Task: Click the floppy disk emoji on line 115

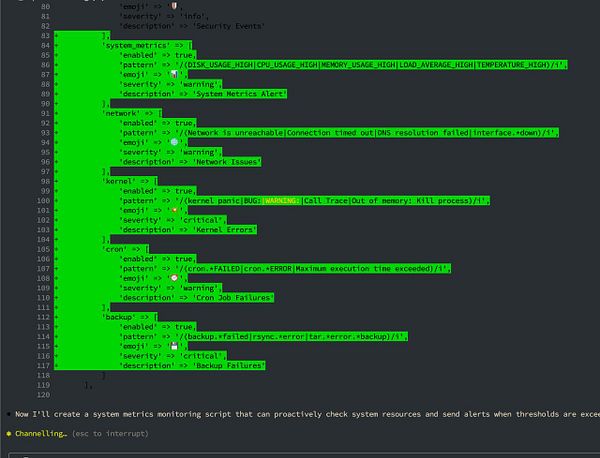Action: pyautogui.click(x=174, y=346)
